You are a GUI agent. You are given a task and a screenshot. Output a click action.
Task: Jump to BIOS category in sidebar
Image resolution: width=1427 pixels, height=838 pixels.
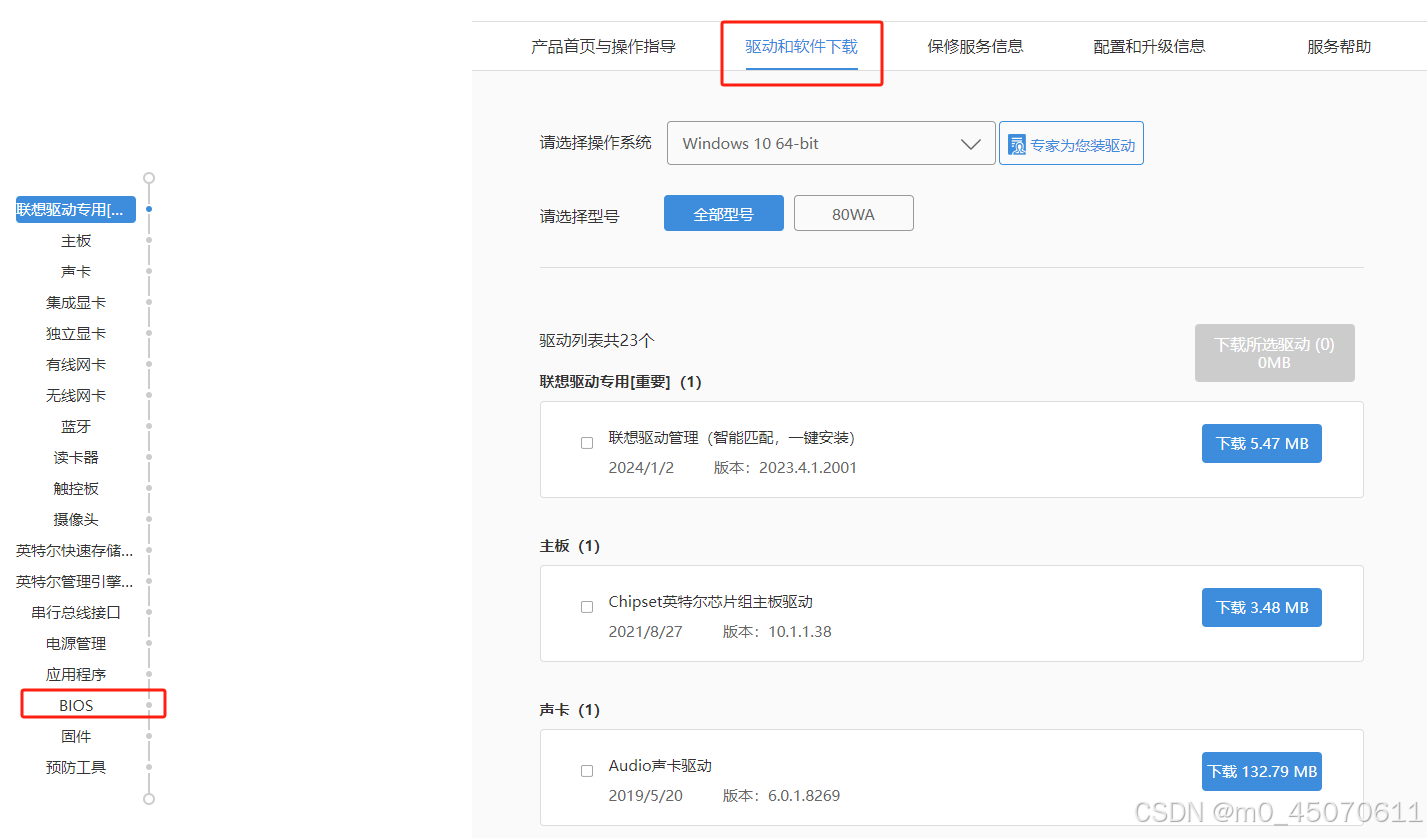pyautogui.click(x=76, y=706)
